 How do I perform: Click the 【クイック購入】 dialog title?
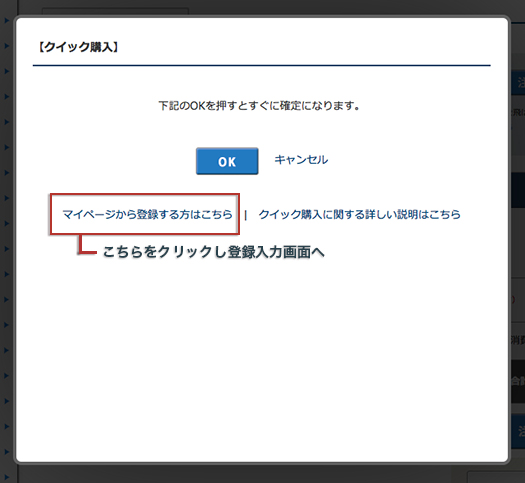(77, 47)
